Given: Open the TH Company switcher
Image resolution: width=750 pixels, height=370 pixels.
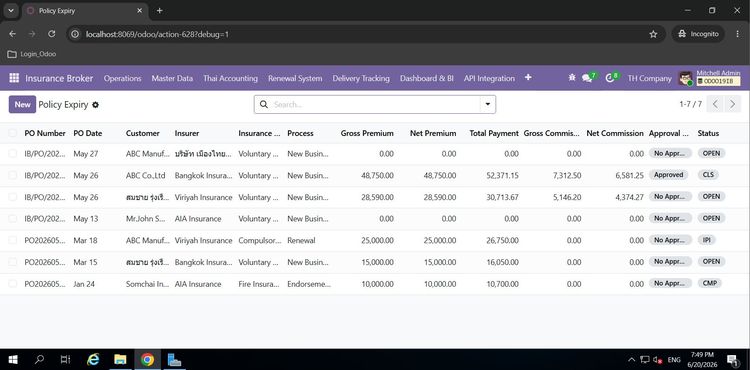Looking at the screenshot, I should (x=650, y=78).
